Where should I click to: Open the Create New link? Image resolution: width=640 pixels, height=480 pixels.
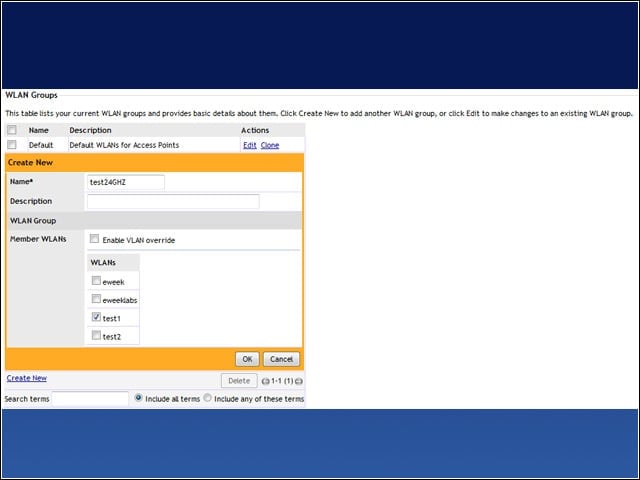(x=27, y=378)
